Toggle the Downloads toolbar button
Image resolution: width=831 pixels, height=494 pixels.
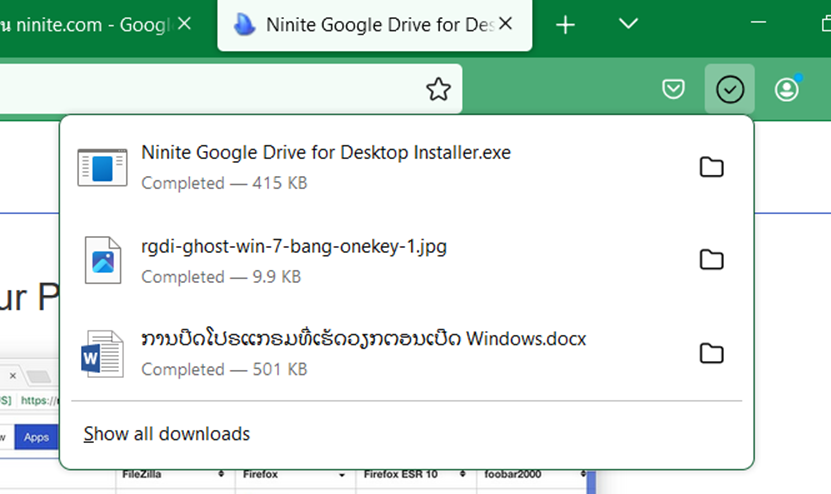point(730,90)
